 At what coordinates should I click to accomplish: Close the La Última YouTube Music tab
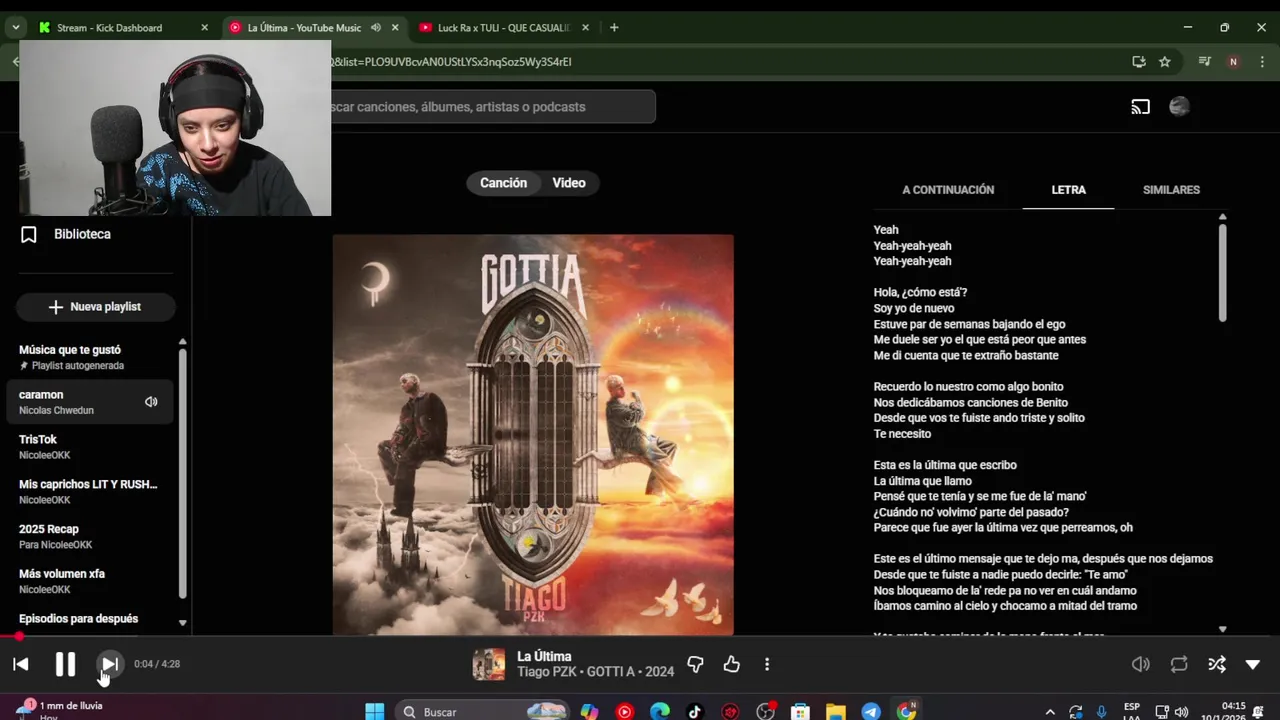tap(395, 28)
